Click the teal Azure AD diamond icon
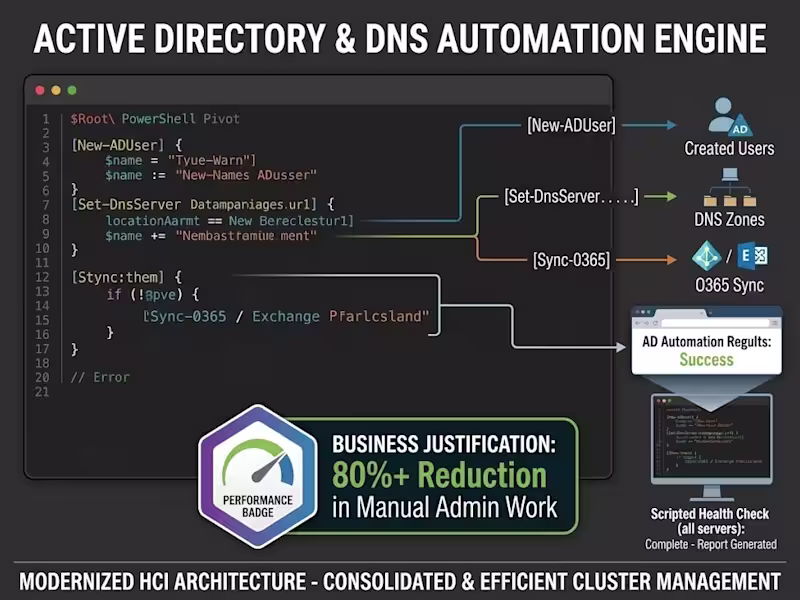Viewport: 800px width, 600px height. click(x=707, y=256)
